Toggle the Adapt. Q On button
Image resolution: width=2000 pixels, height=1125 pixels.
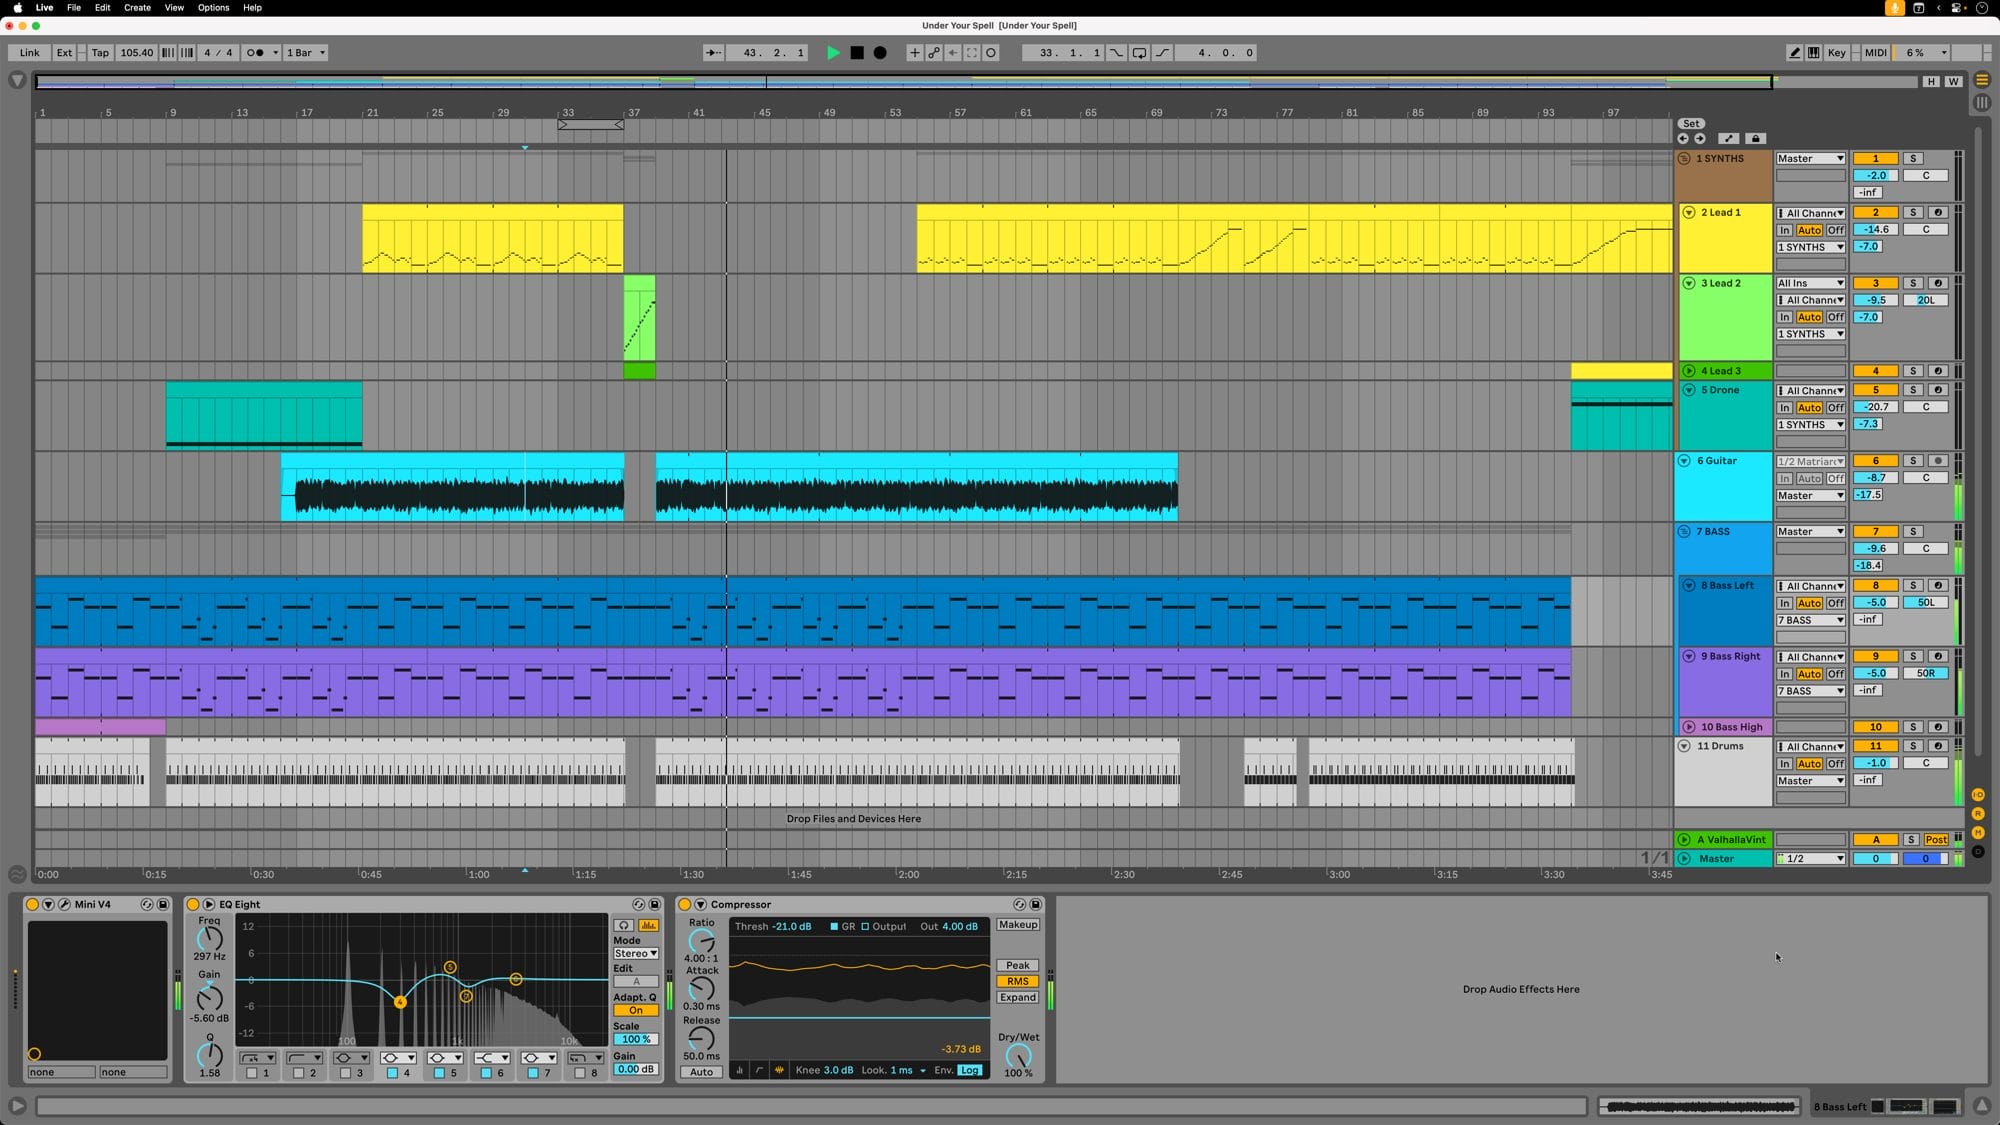tap(635, 1011)
